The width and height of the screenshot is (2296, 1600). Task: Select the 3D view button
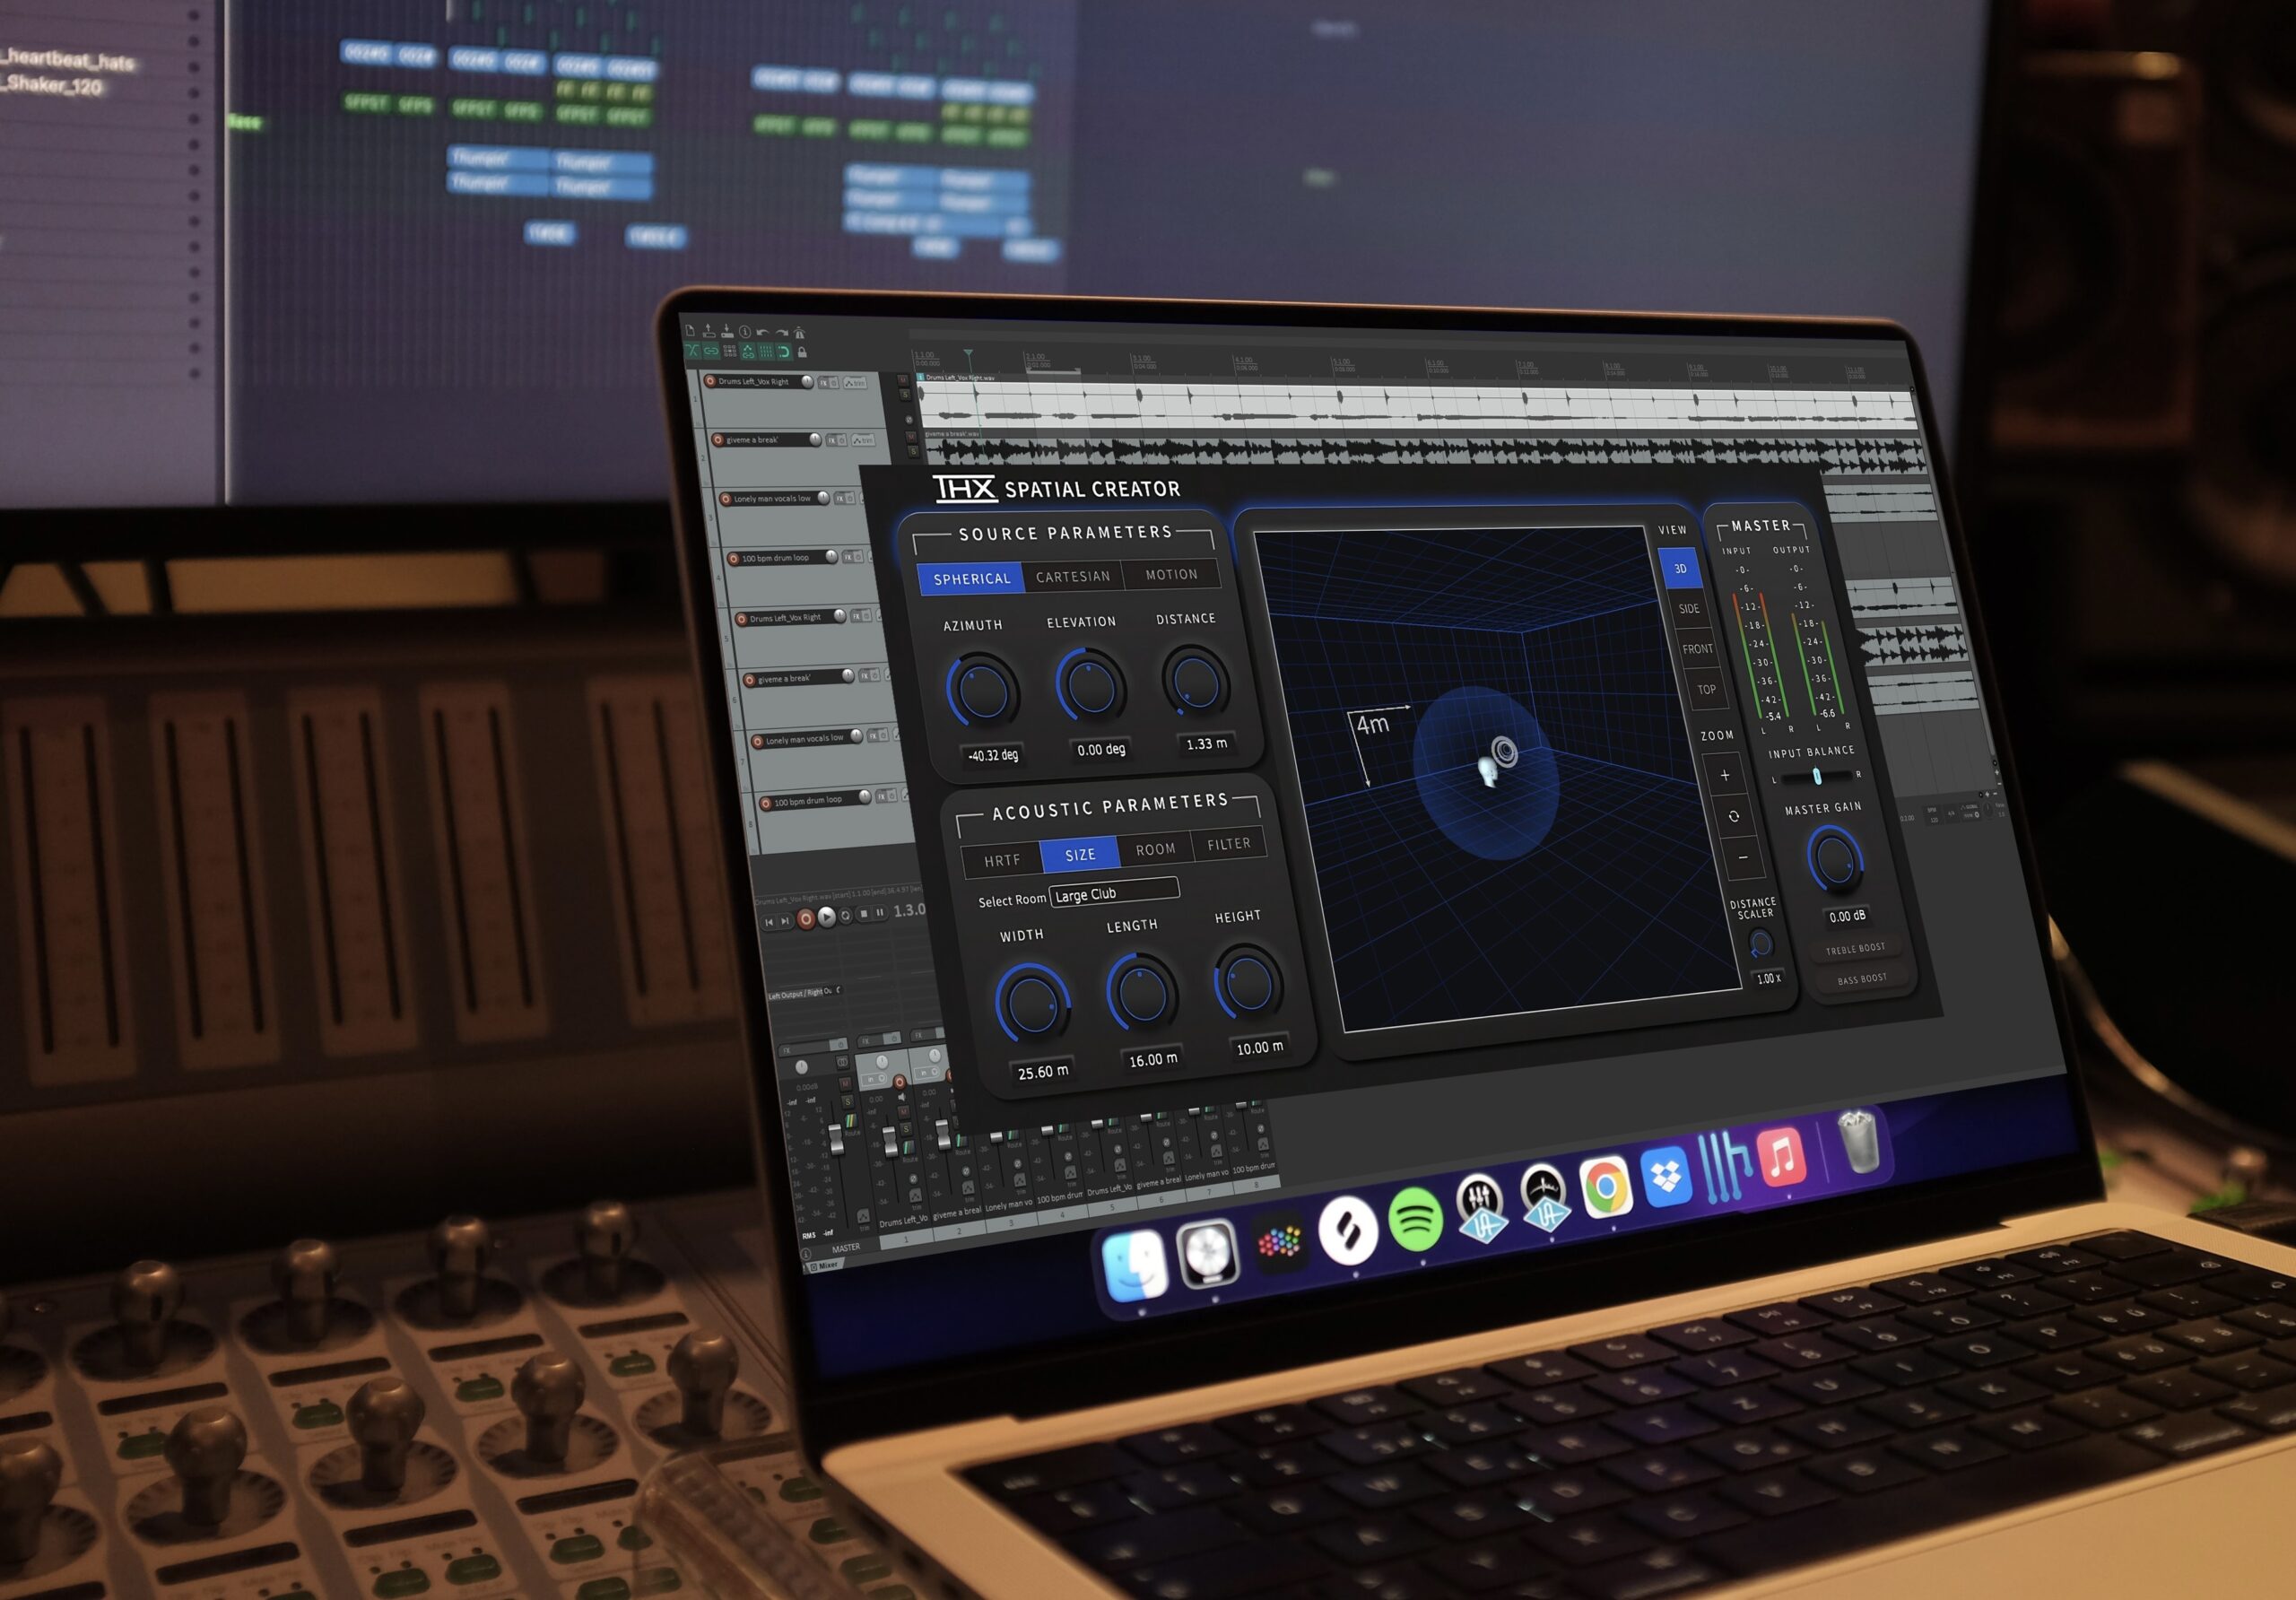[x=1680, y=568]
